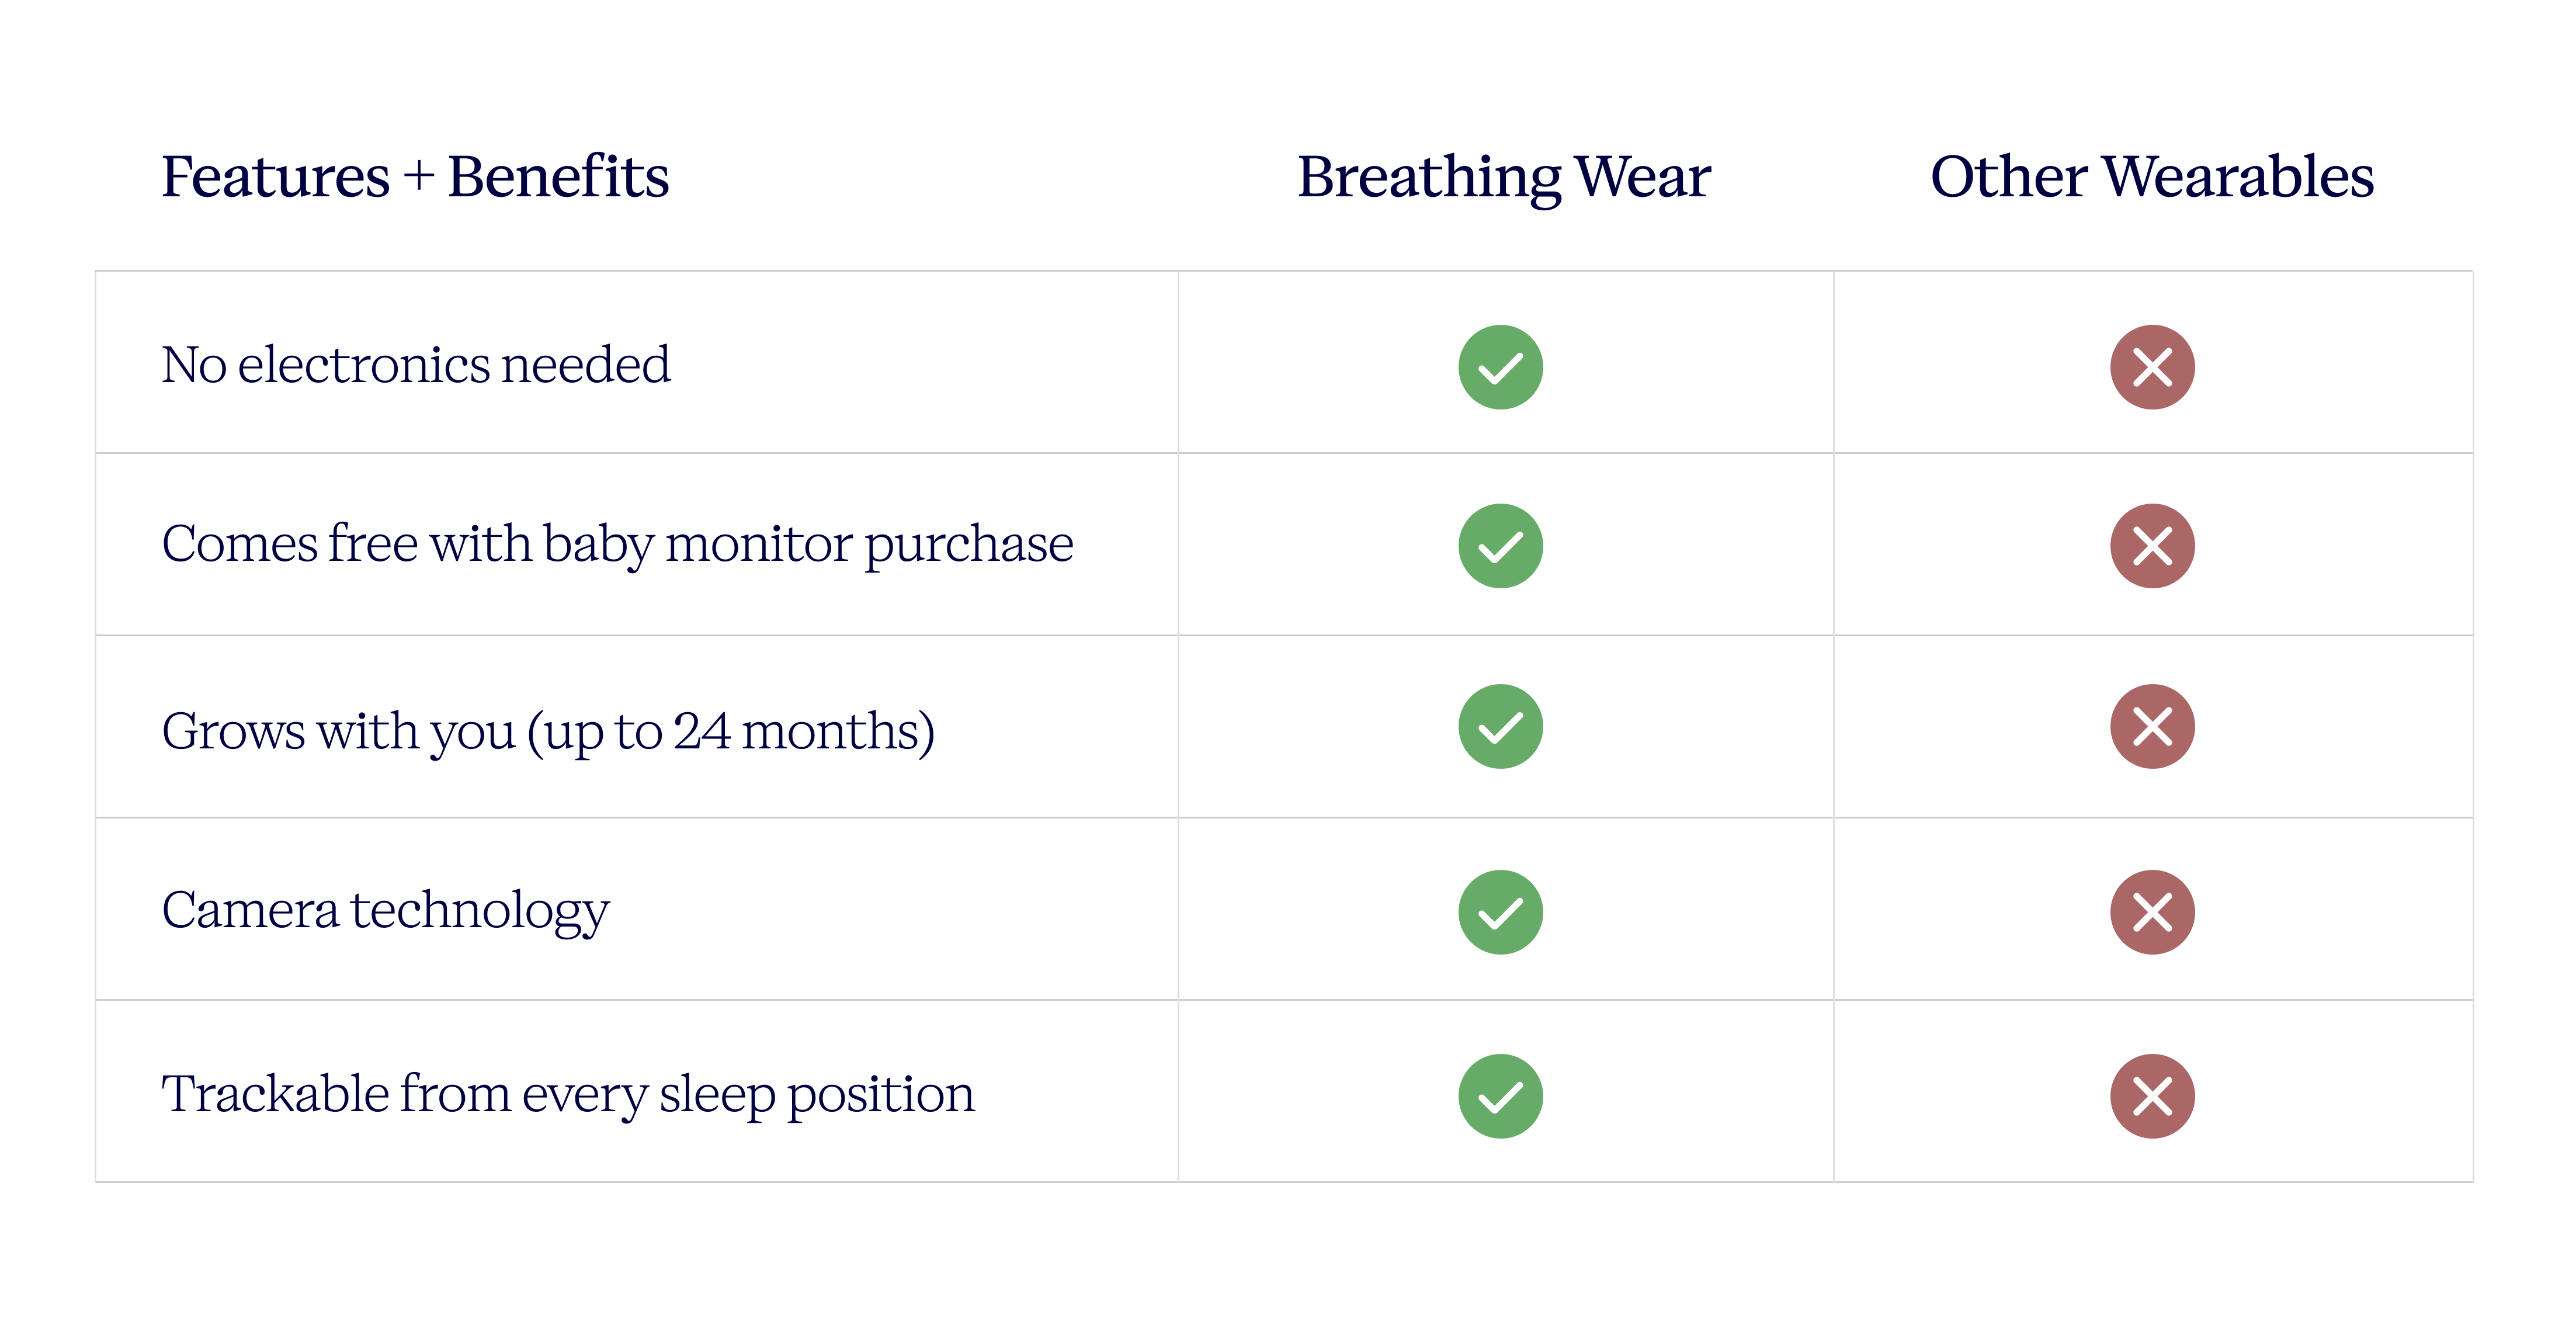Click the Camera technology feature text
The image size is (2576, 1325).
coord(385,910)
